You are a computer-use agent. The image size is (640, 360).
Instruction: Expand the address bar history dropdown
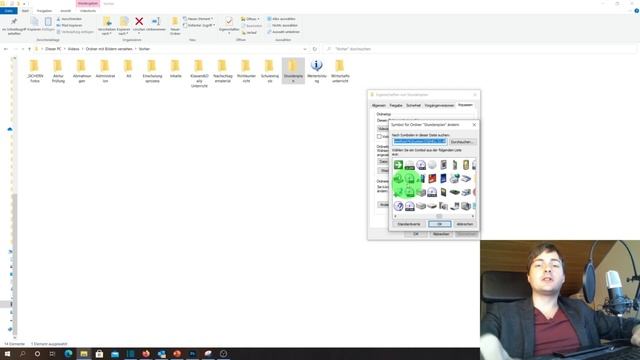point(305,49)
